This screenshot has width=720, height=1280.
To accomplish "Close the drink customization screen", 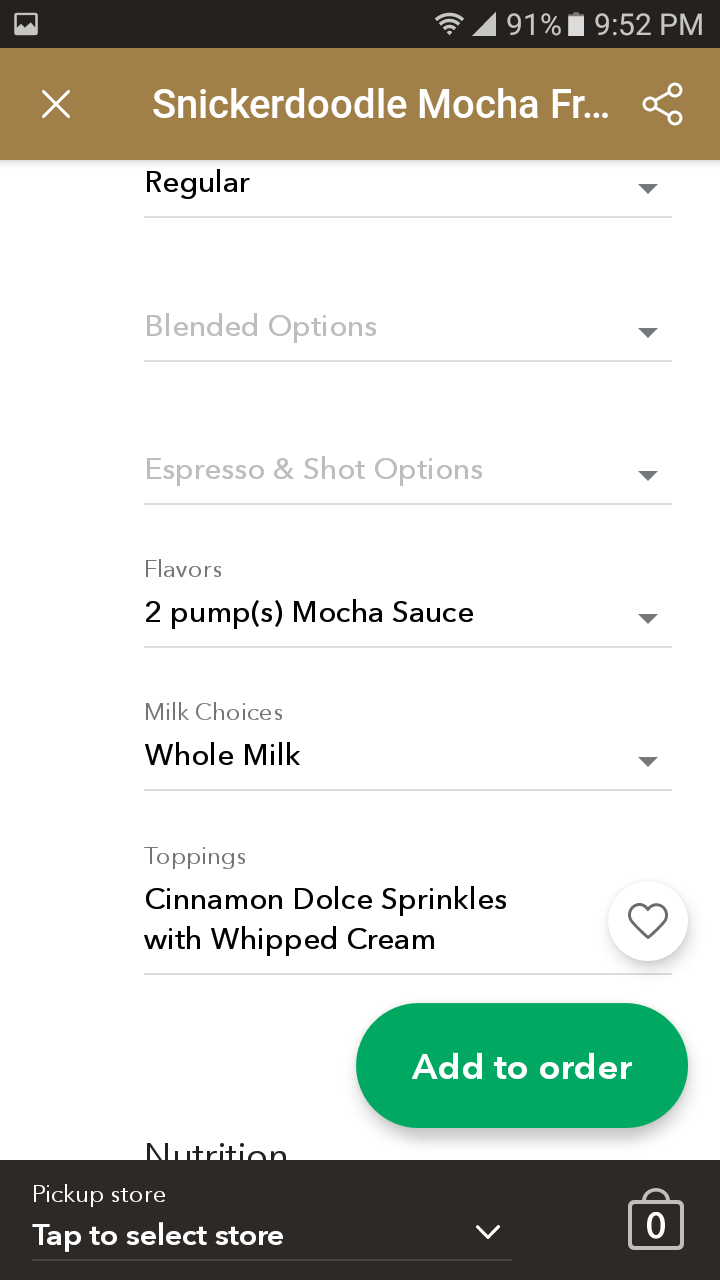I will [56, 104].
